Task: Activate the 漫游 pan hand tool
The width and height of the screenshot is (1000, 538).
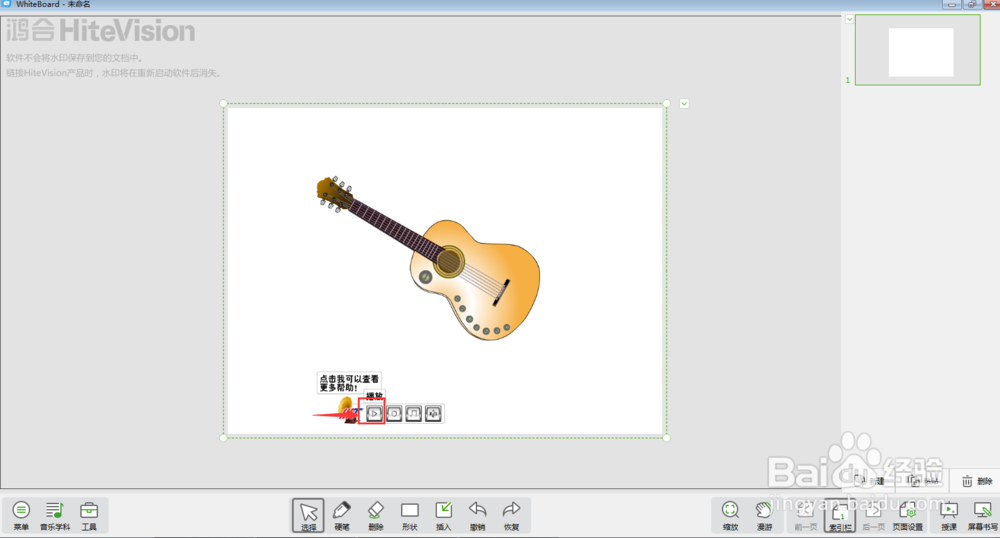Action: (764, 516)
